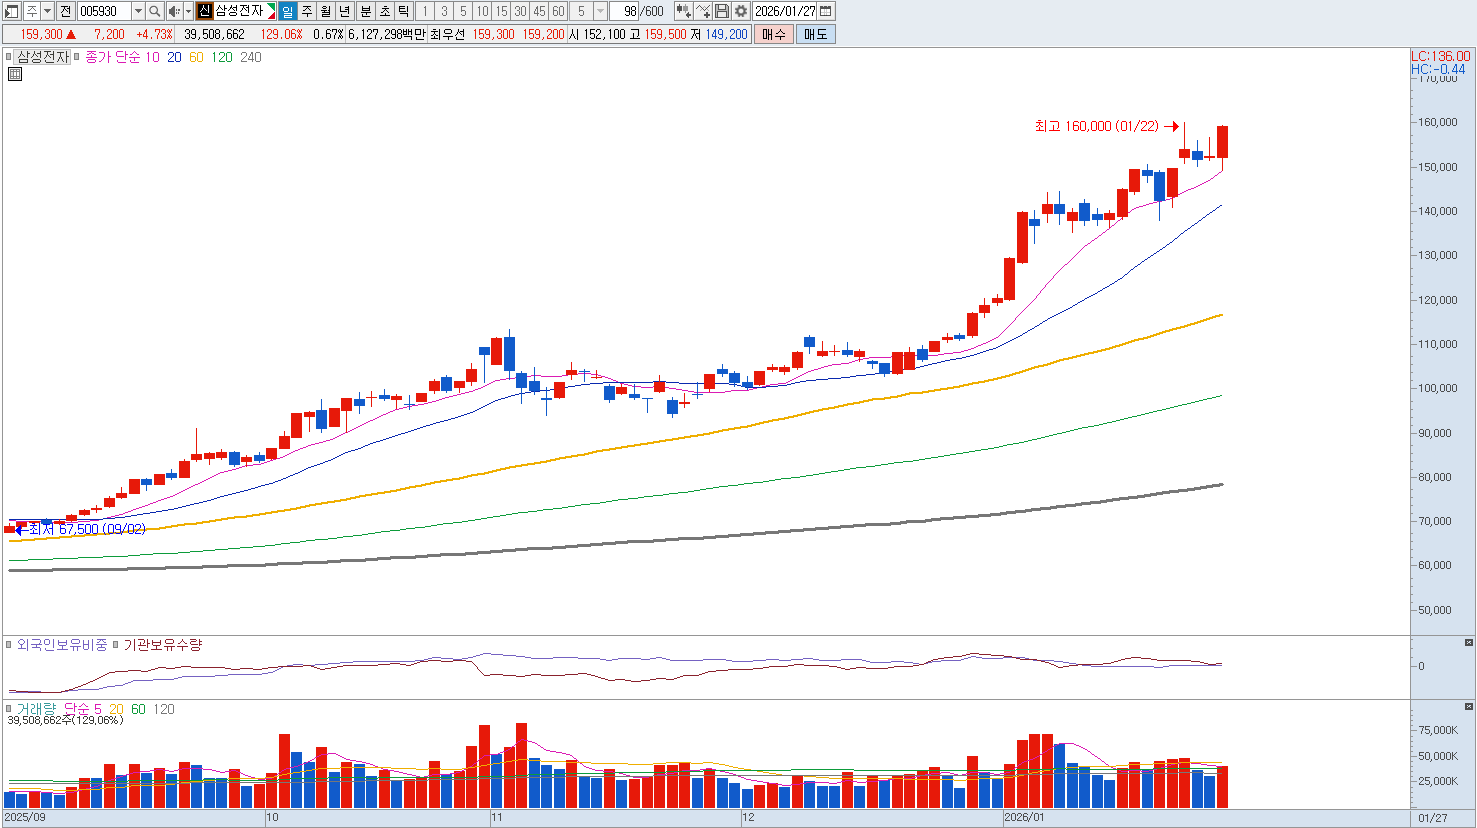Click the candle count field showing 98
Viewport: 1477px width, 828px height.
coord(629,11)
